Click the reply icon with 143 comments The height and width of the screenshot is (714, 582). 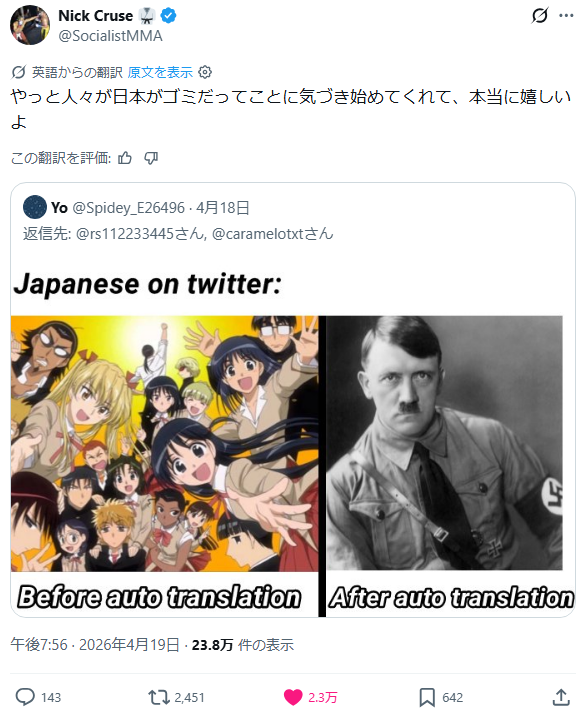25,697
